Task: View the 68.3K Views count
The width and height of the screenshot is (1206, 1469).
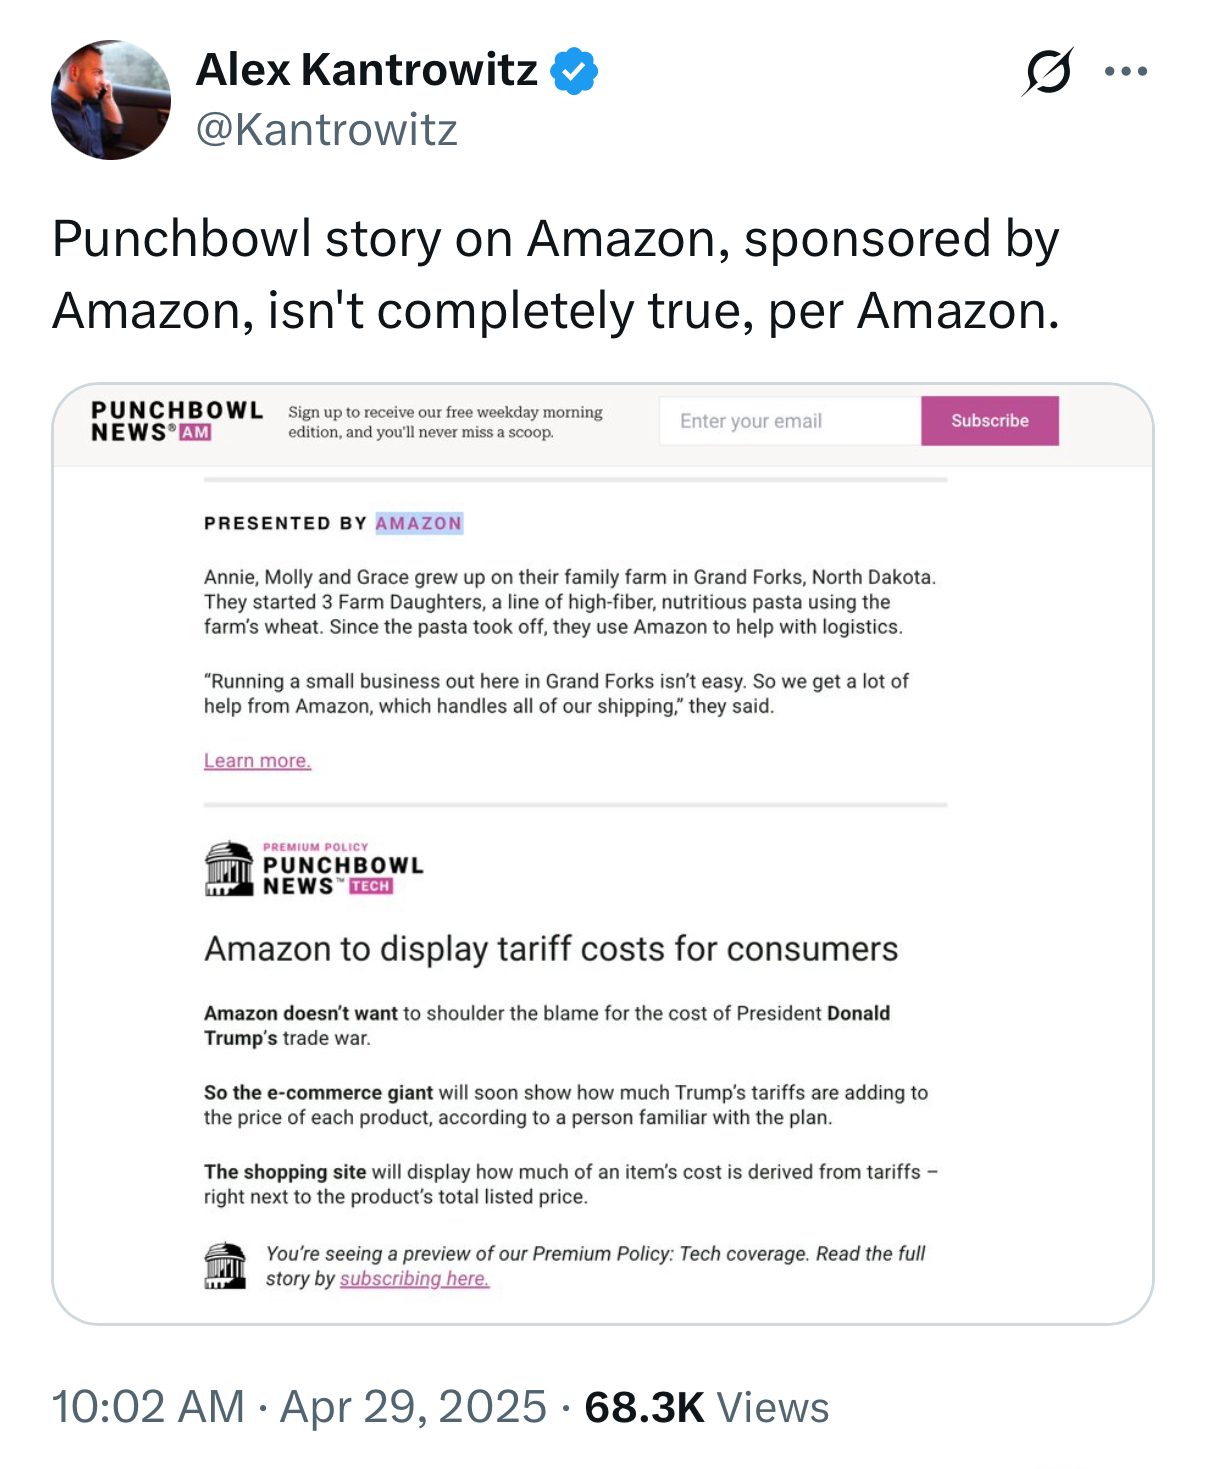Action: (x=706, y=1407)
